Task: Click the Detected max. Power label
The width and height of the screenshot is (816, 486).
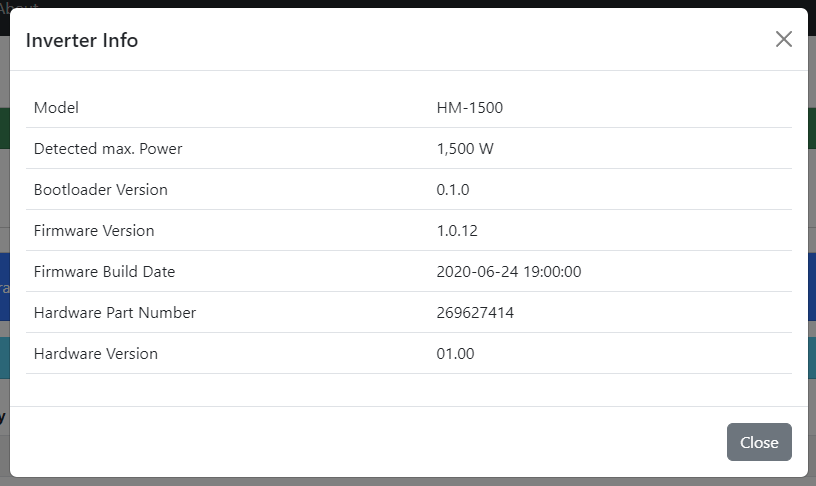Action: (x=108, y=149)
